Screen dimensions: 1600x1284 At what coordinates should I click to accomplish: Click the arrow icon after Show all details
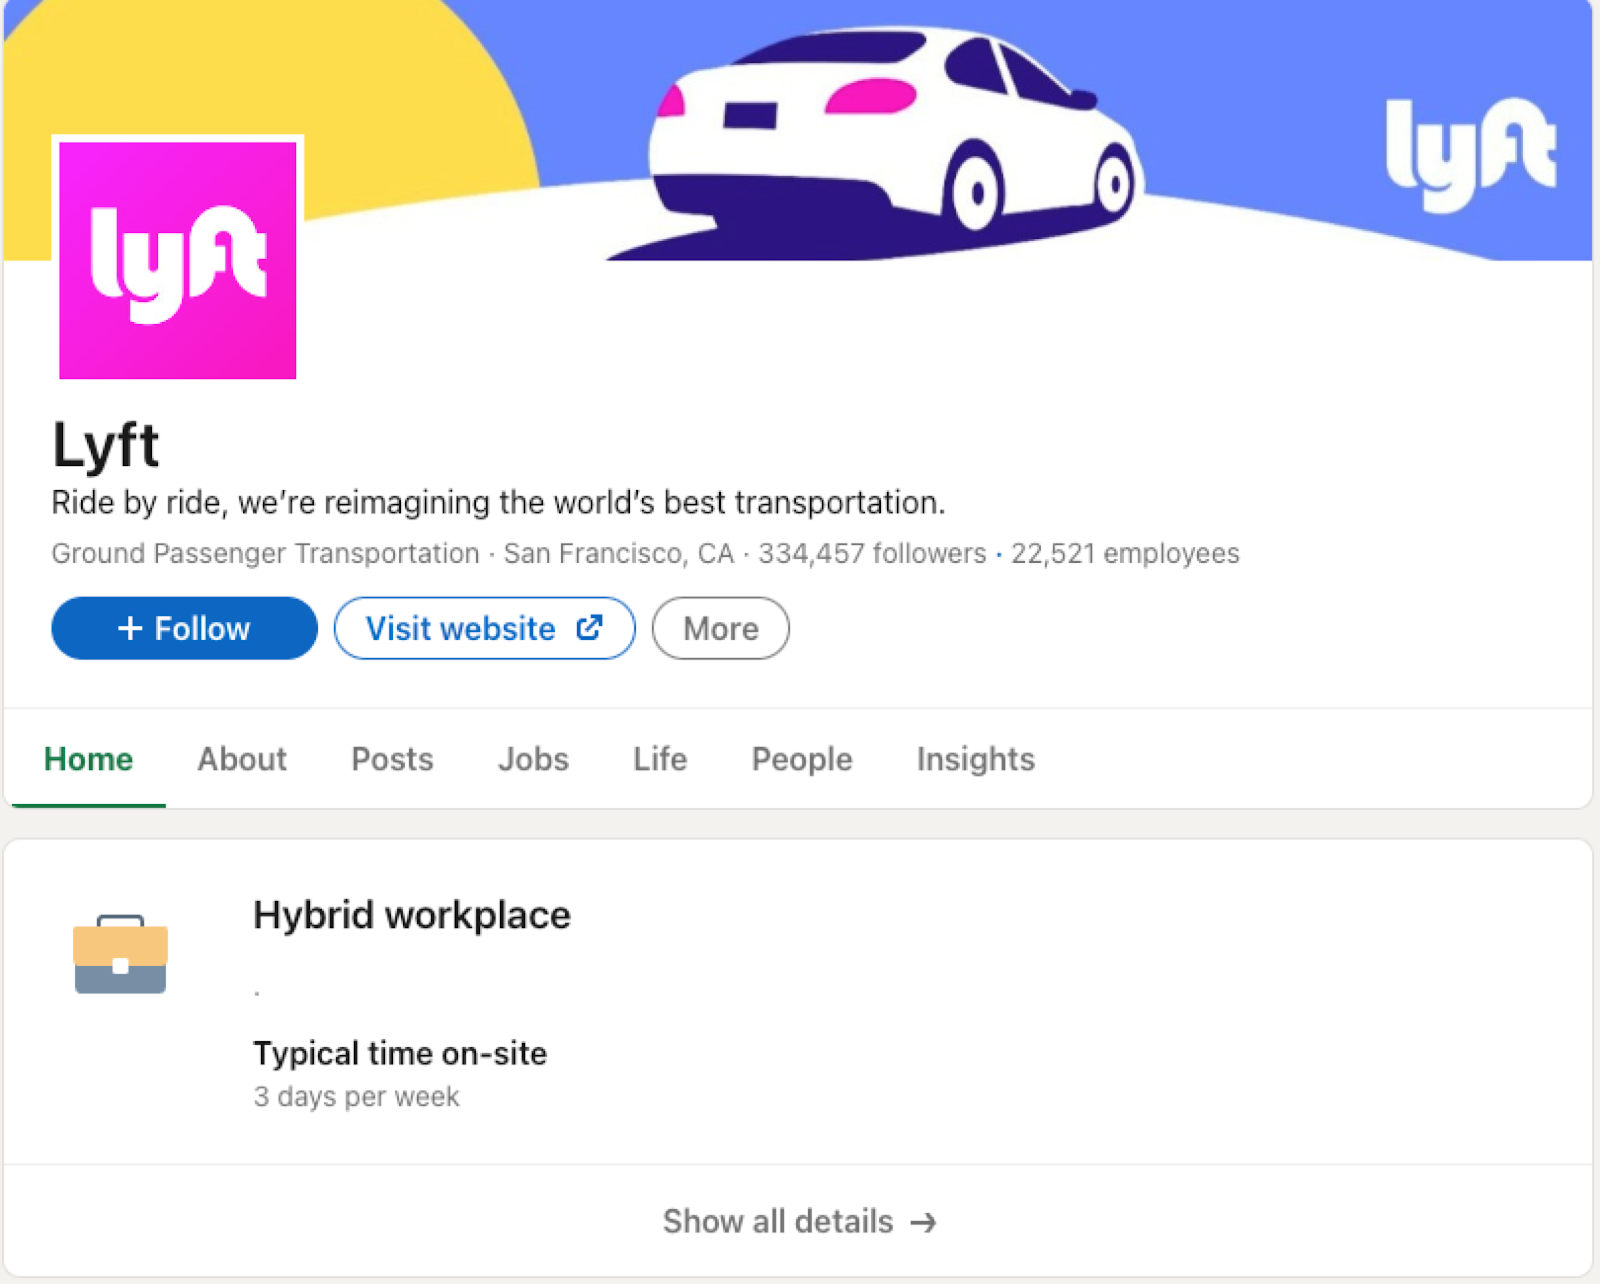(x=924, y=1222)
